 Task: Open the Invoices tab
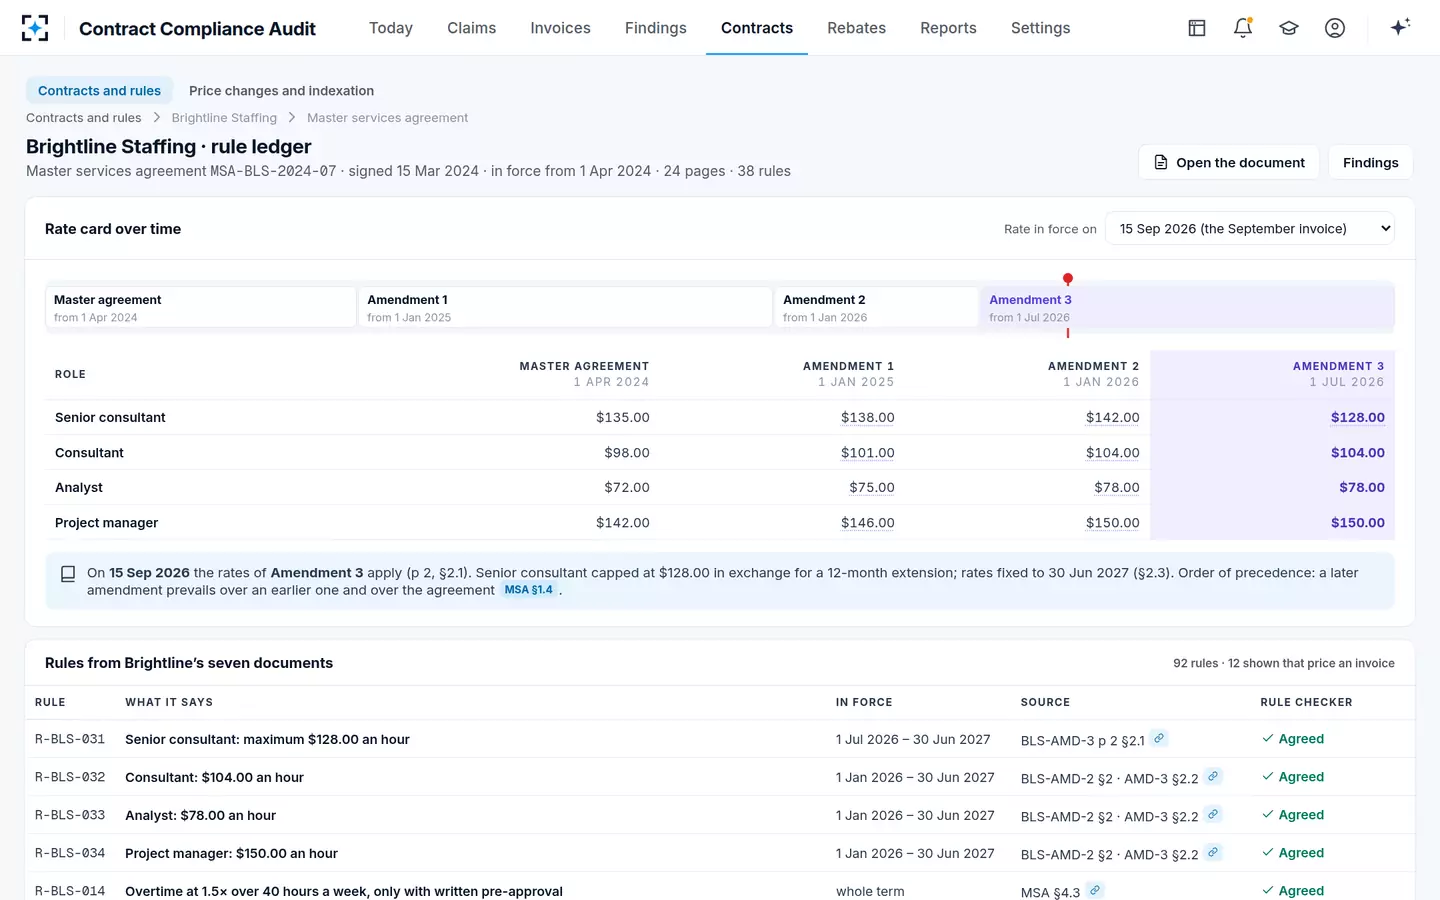coord(560,28)
